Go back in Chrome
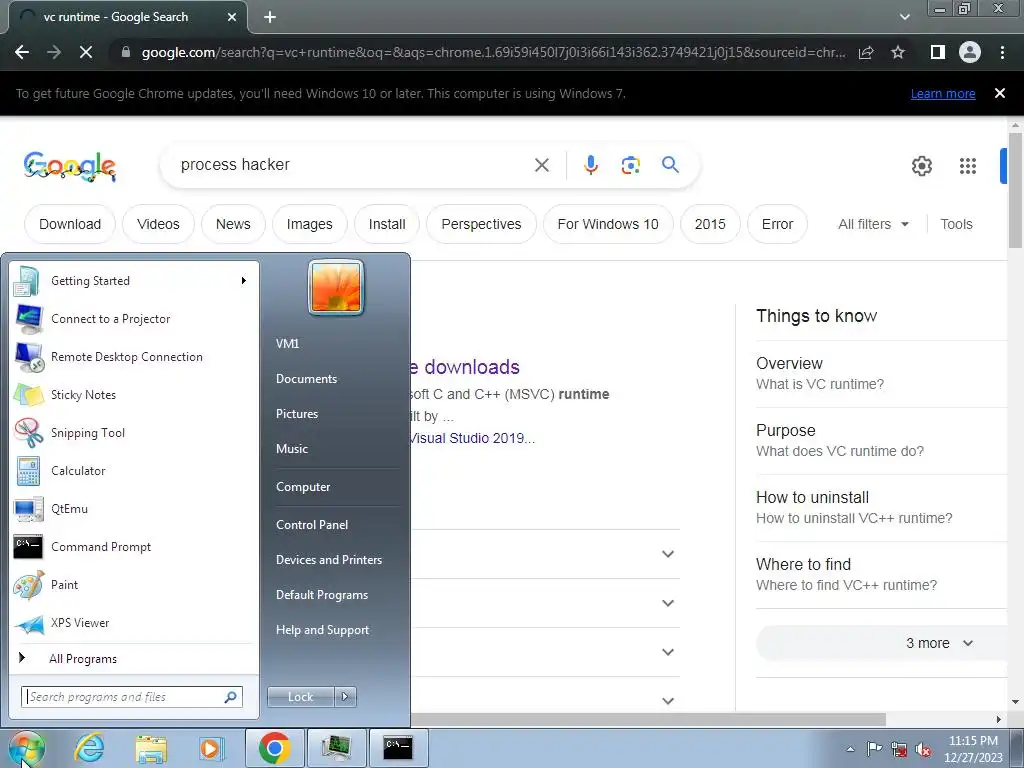Screen dimensions: 1024x768 point(22,52)
